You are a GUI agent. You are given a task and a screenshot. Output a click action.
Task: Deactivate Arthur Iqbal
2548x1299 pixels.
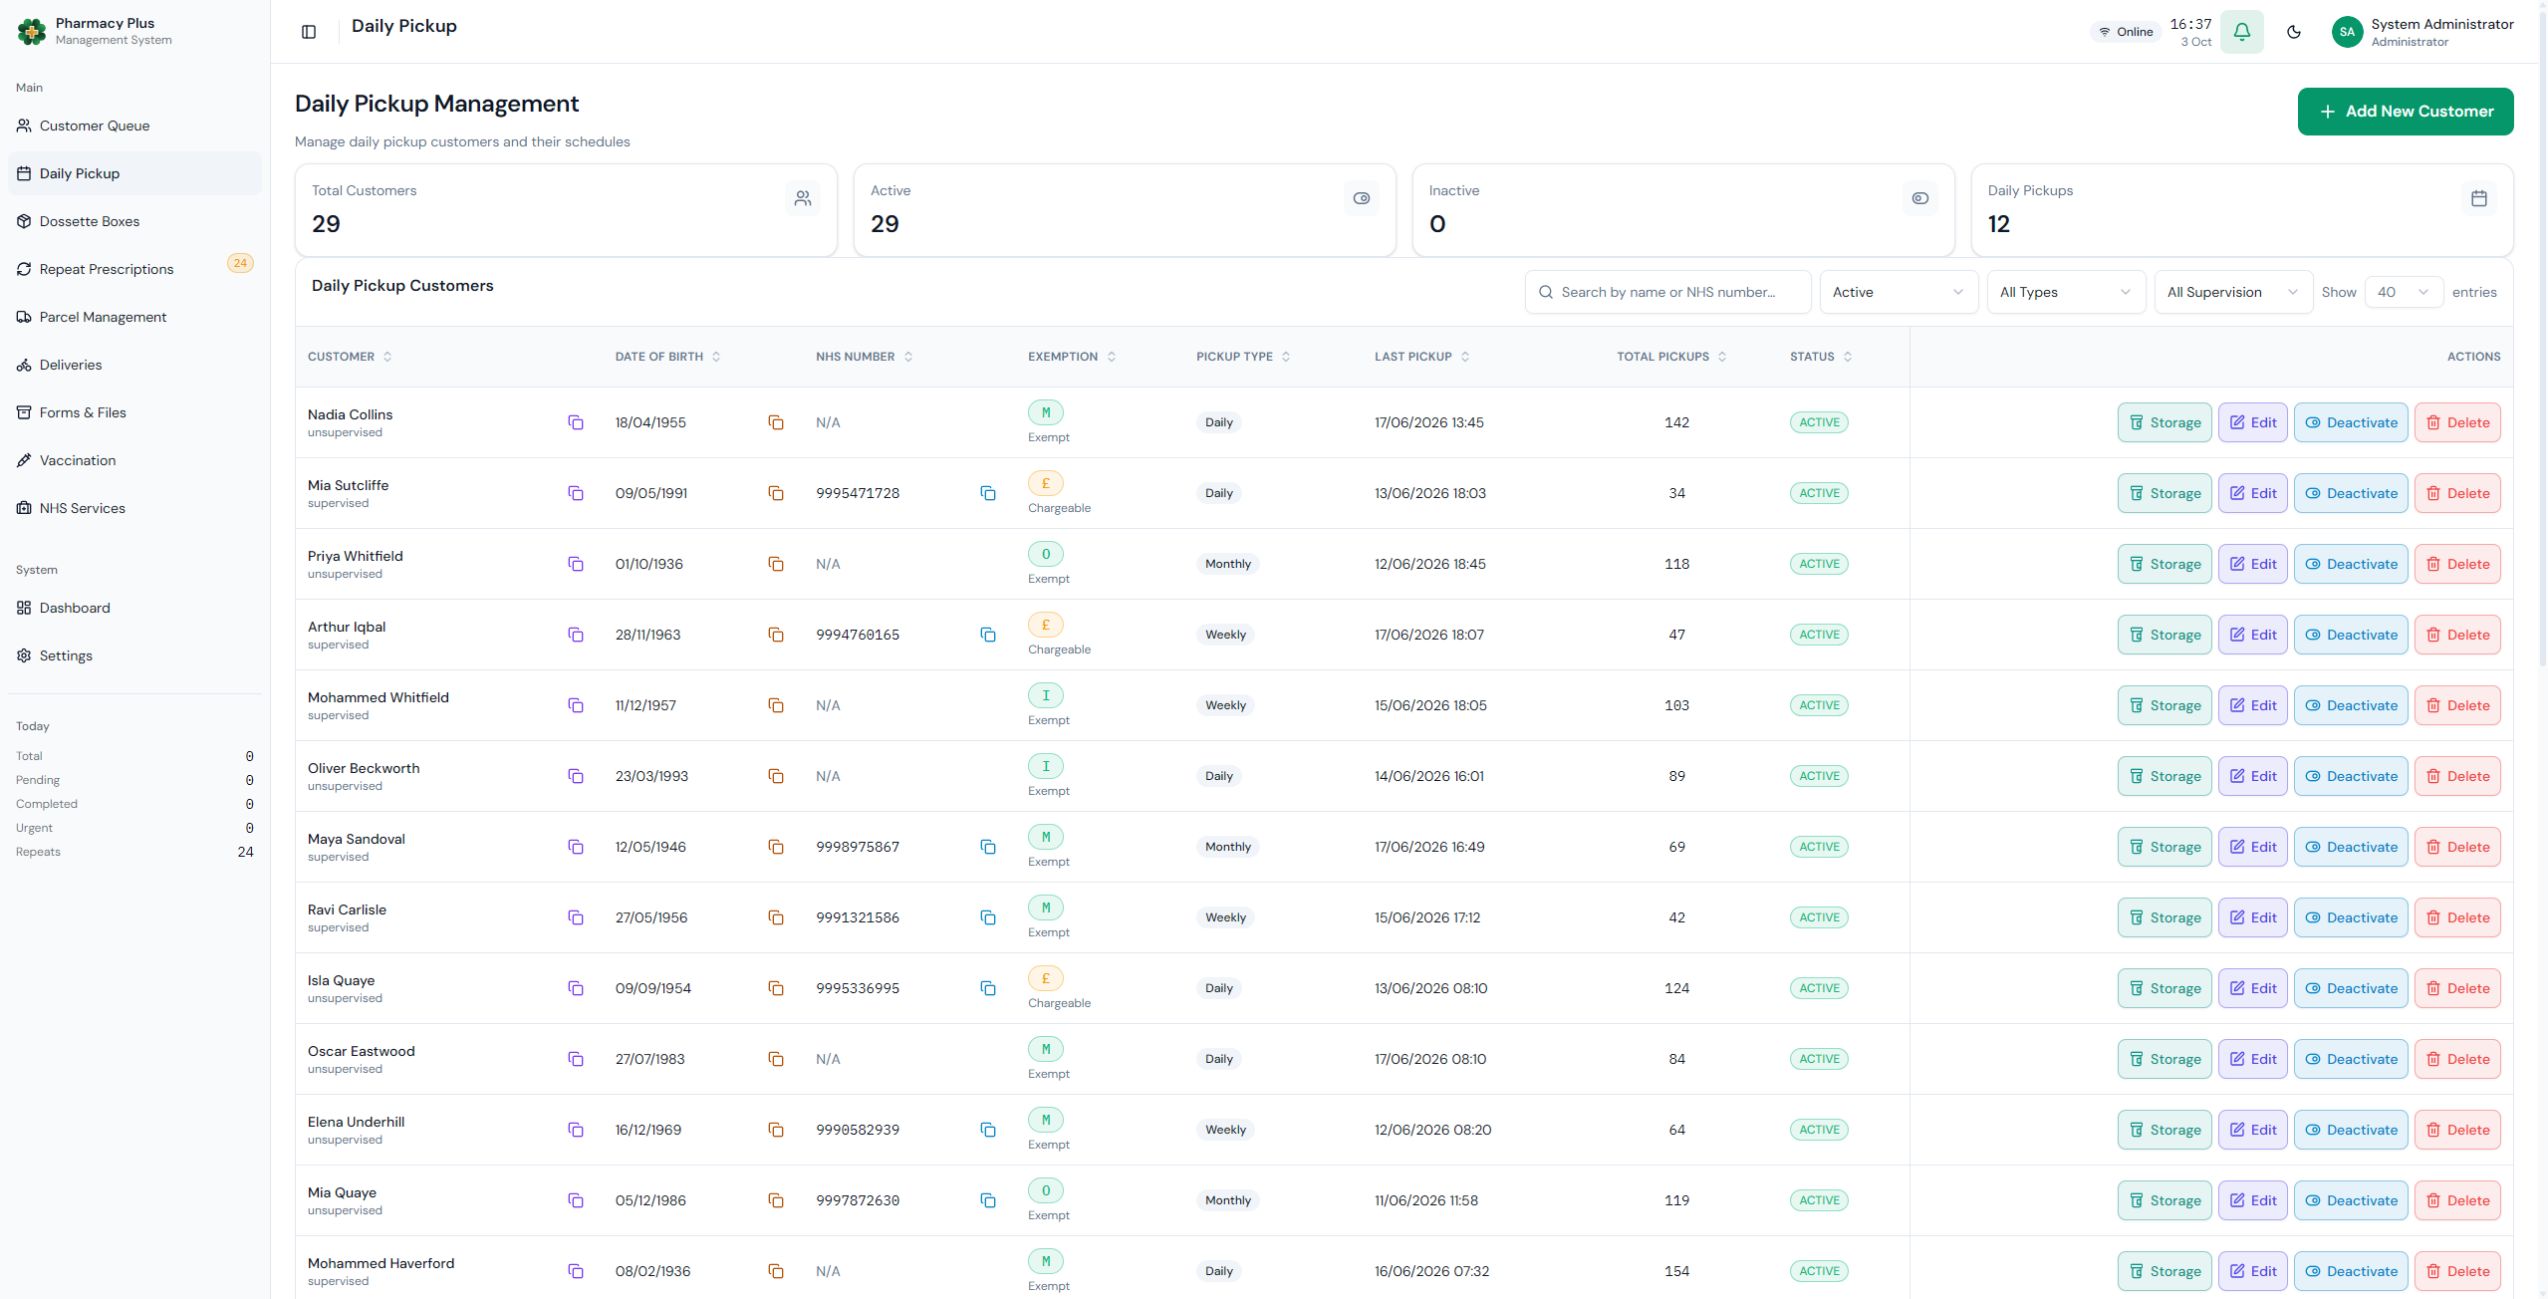(x=2351, y=635)
